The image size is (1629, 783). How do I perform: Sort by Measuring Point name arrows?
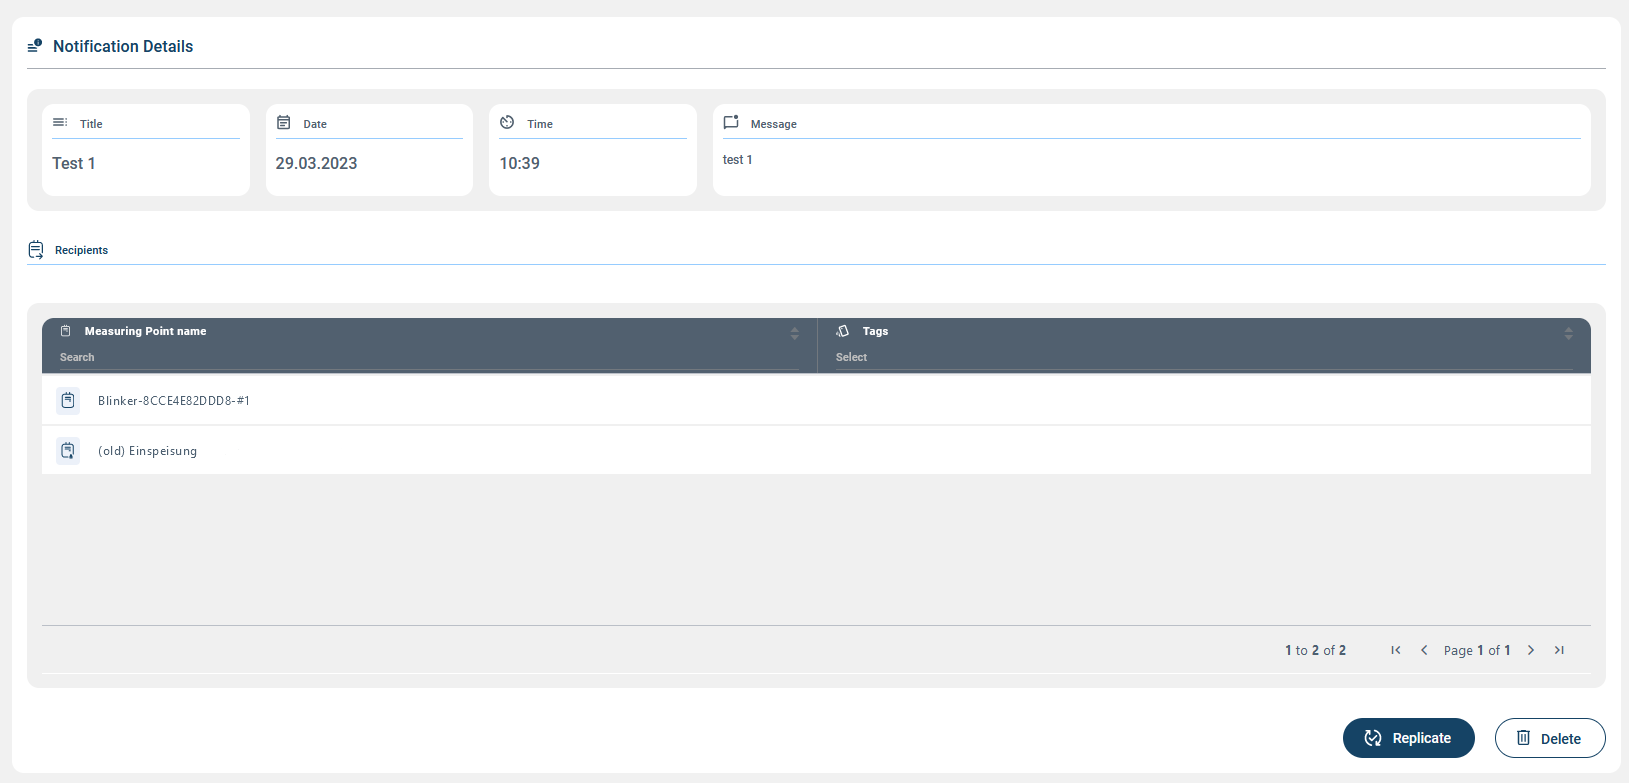(x=795, y=333)
